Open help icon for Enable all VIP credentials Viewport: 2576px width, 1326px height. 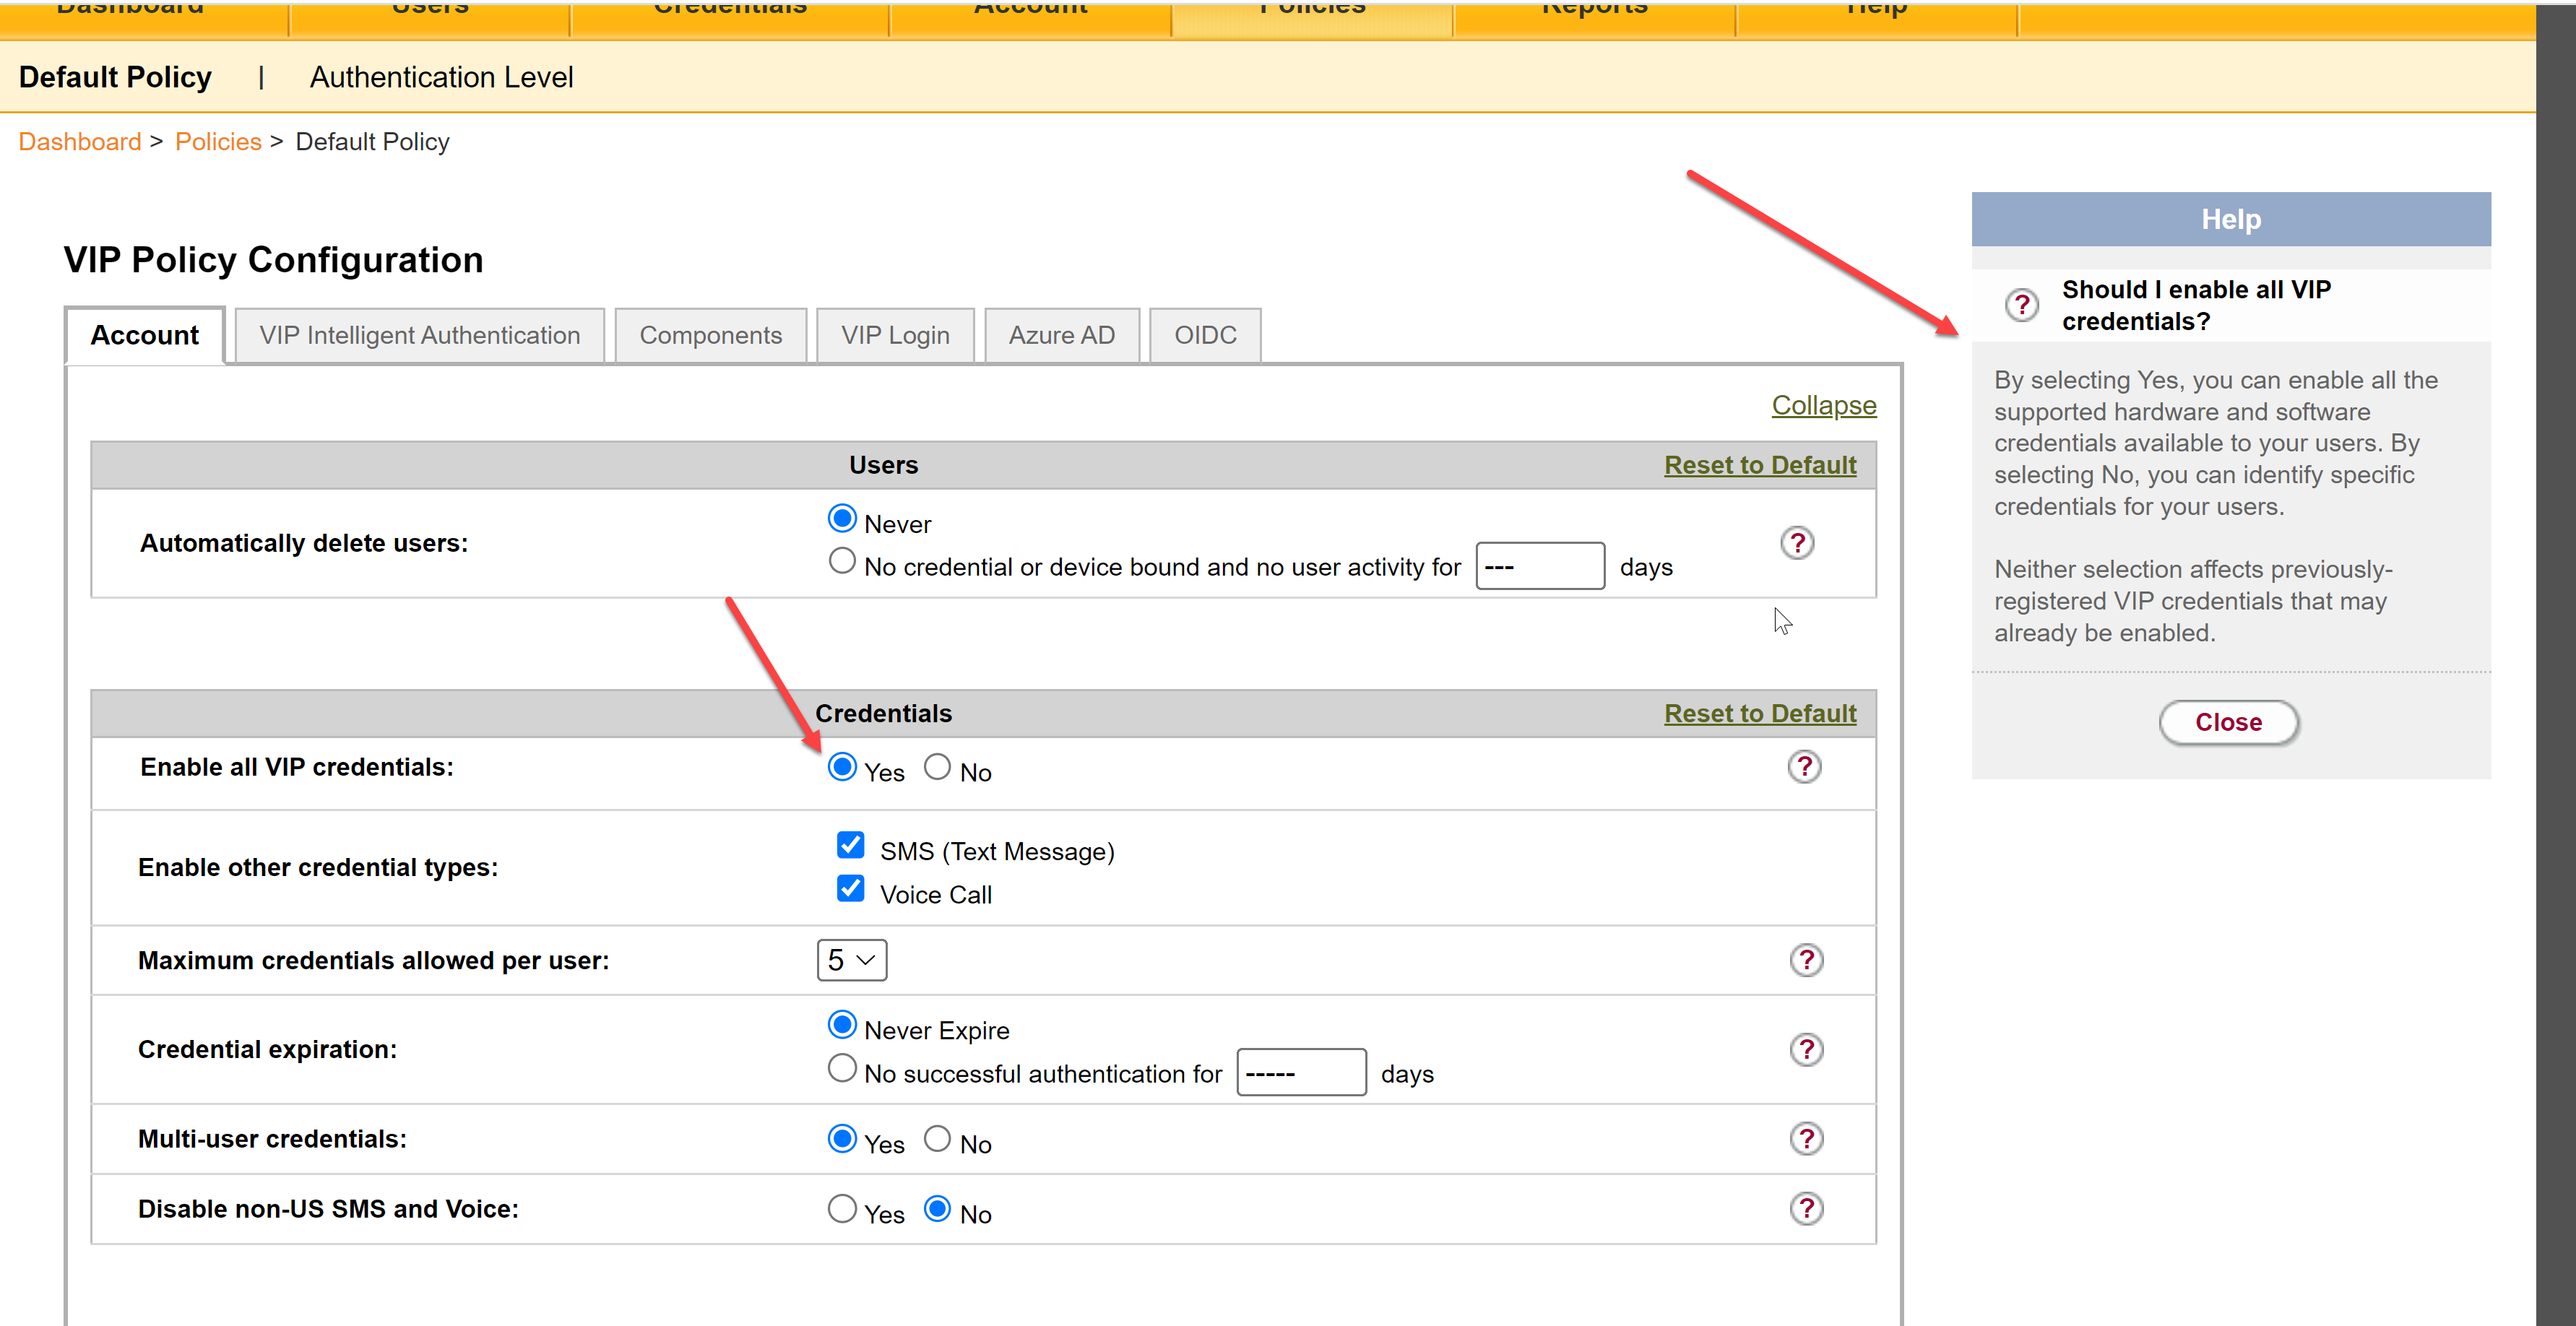(1804, 767)
